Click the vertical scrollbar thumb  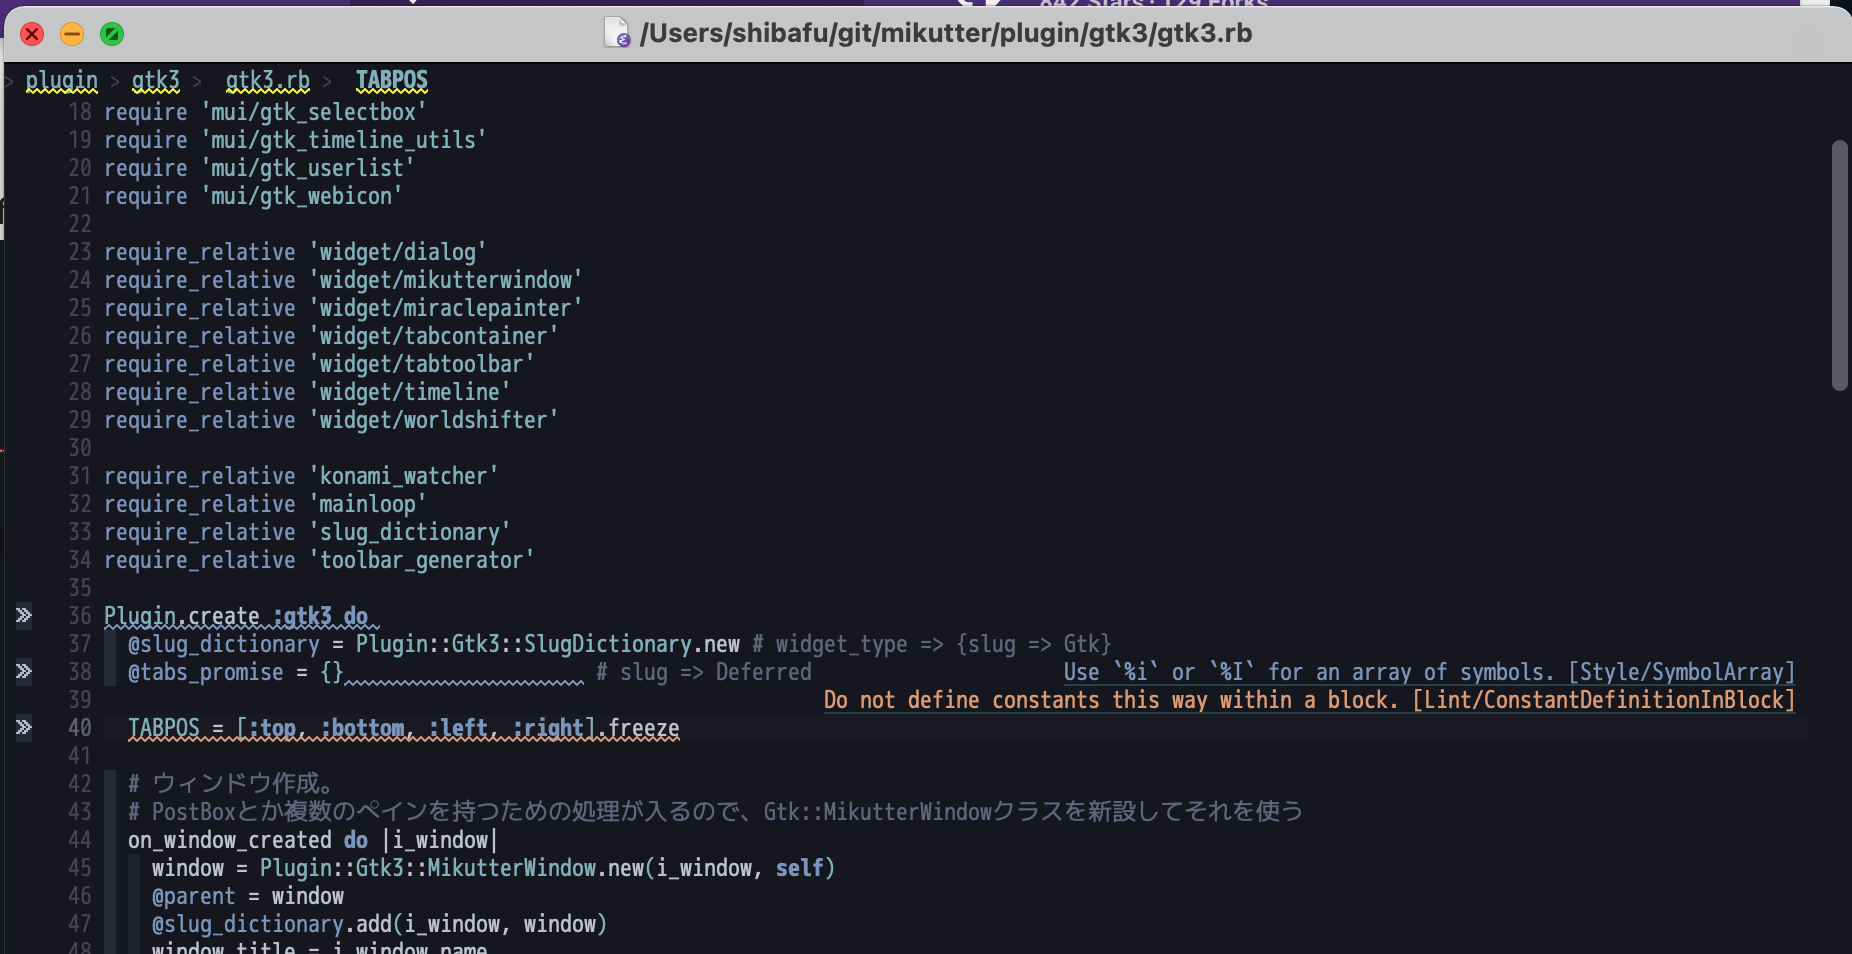pyautogui.click(x=1839, y=265)
